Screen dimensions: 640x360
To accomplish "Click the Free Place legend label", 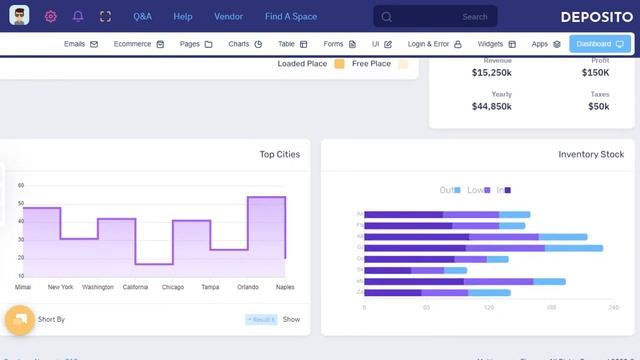I will pyautogui.click(x=371, y=64).
